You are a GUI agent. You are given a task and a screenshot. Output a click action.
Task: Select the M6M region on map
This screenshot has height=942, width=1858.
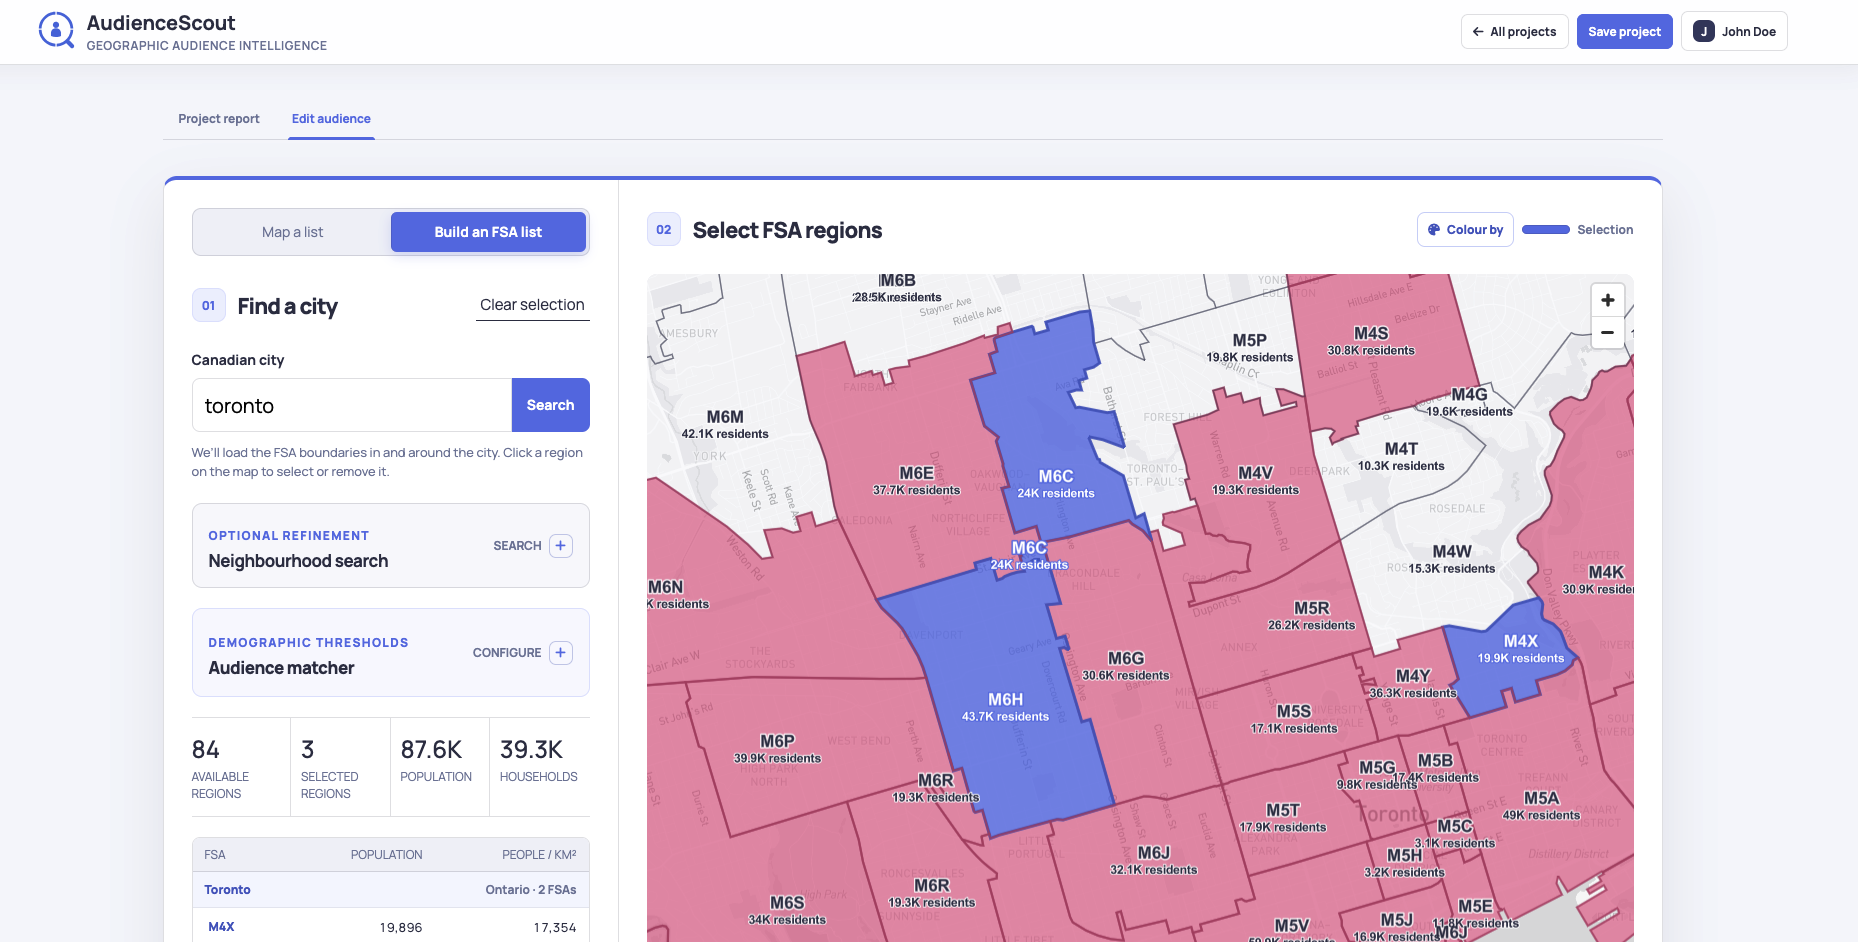coord(724,425)
